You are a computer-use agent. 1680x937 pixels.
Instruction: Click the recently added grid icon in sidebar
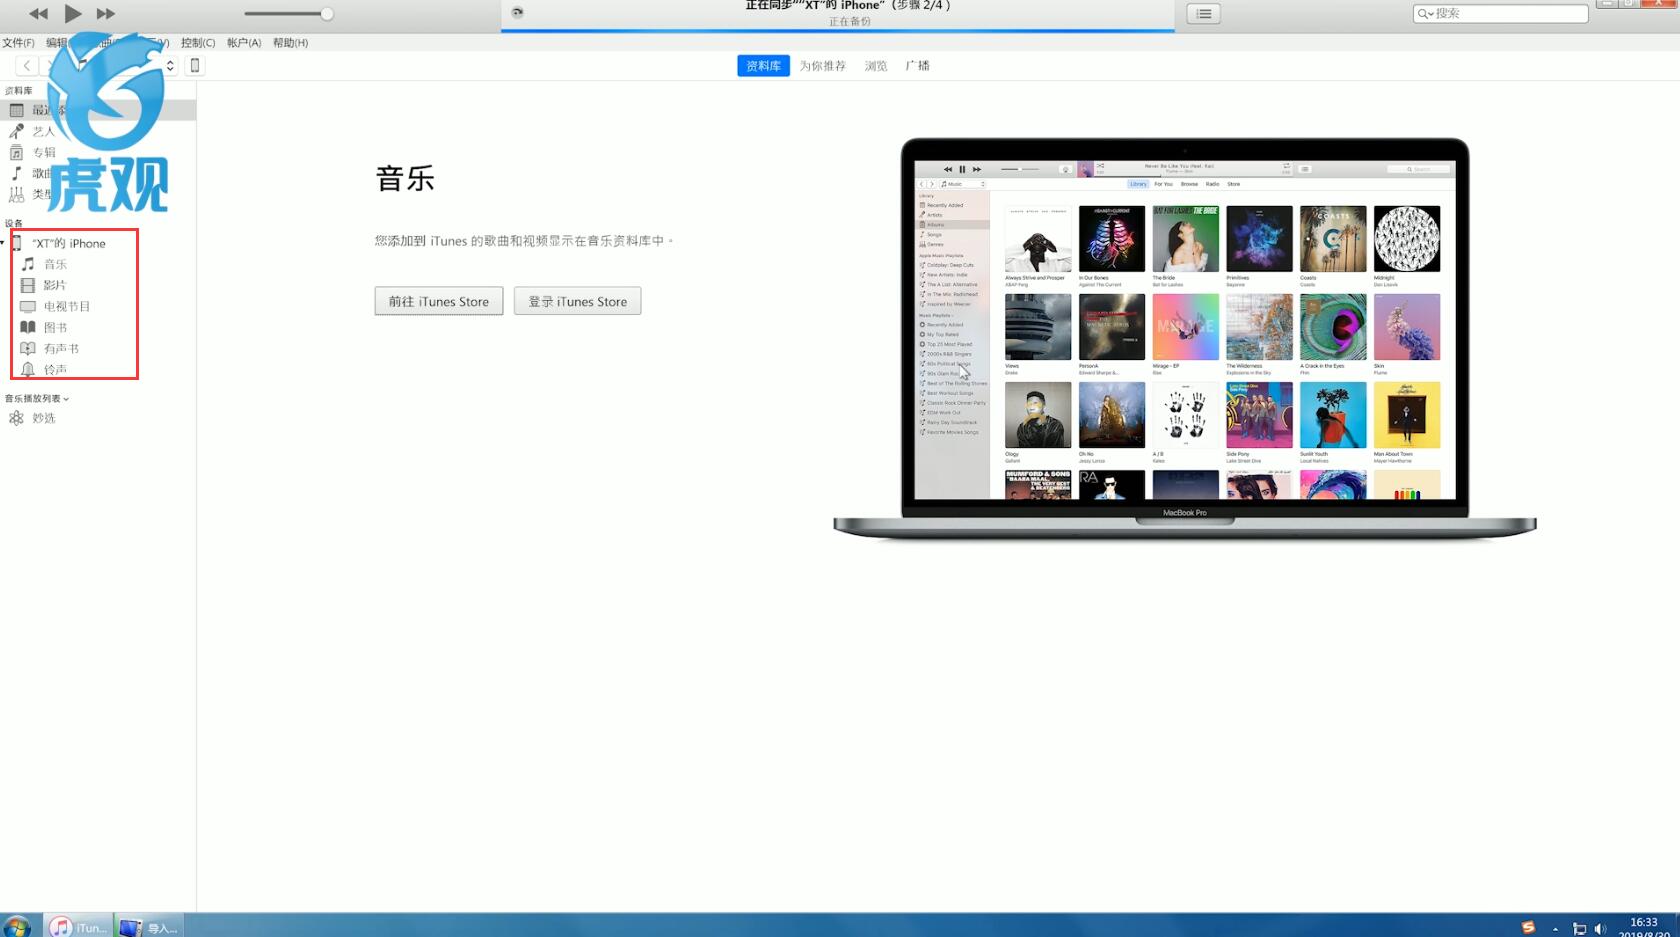click(16, 110)
